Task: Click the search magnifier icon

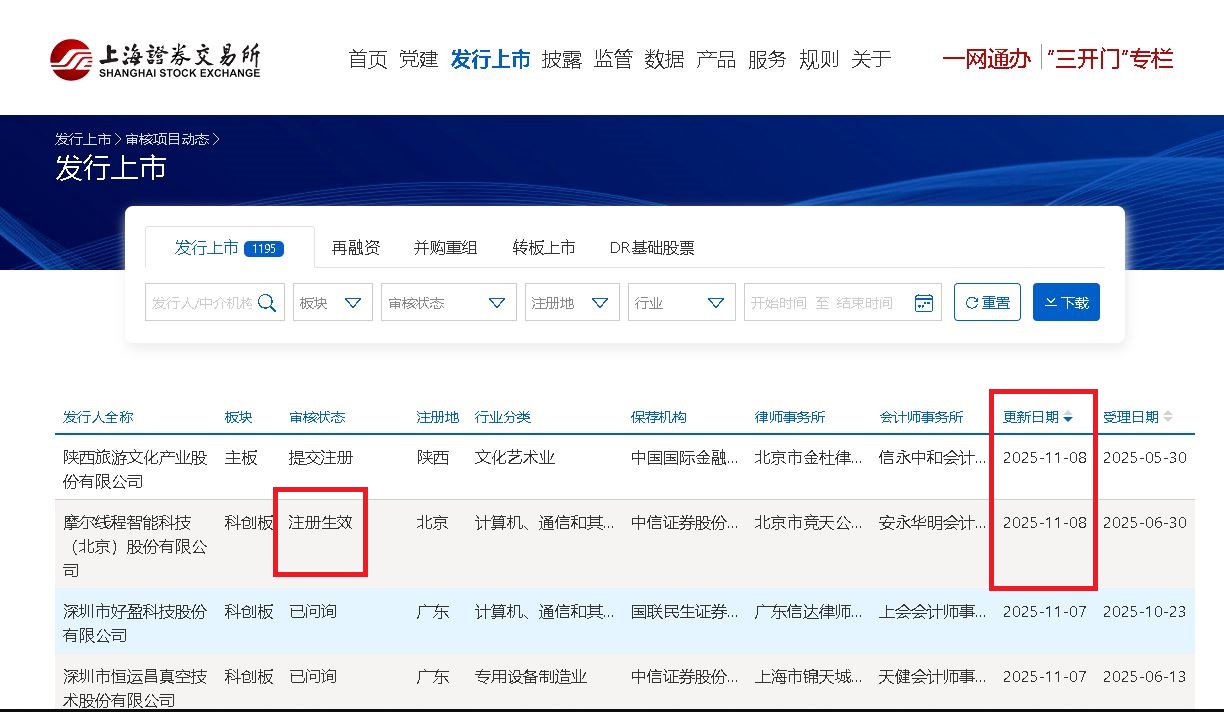Action: [x=267, y=302]
